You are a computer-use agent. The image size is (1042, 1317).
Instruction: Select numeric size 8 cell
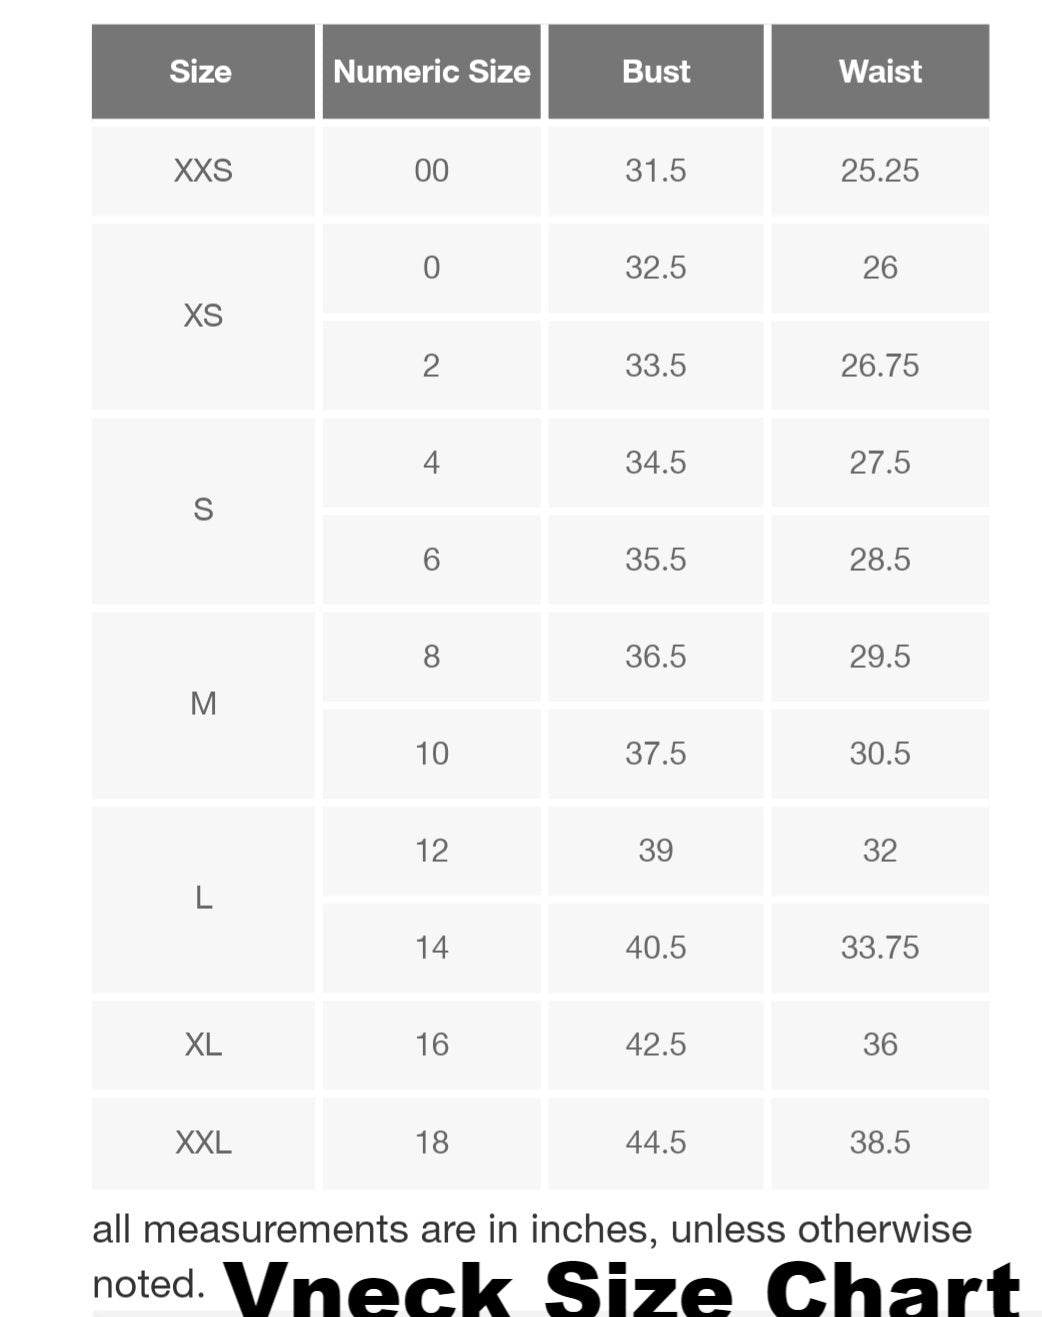431,656
